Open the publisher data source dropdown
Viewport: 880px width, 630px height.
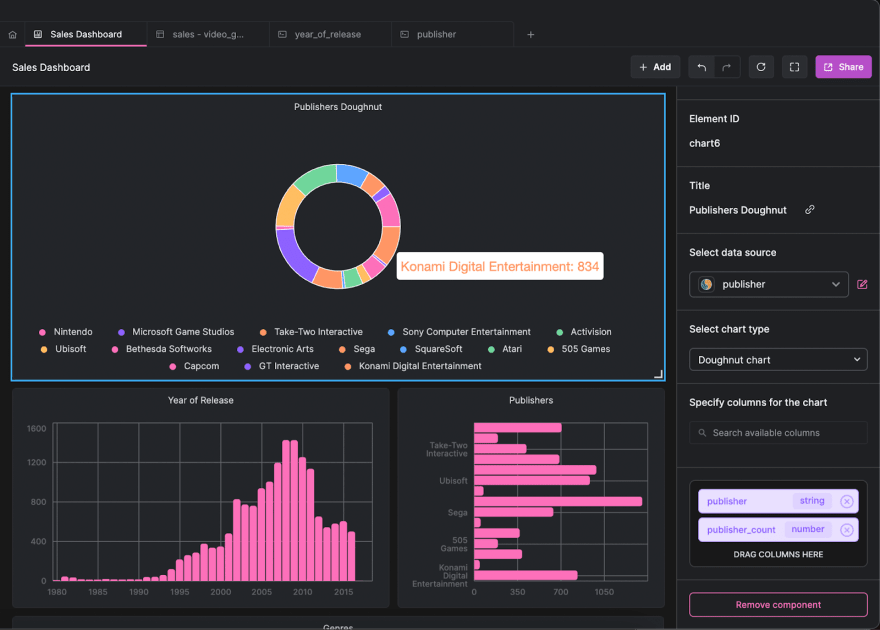point(768,284)
